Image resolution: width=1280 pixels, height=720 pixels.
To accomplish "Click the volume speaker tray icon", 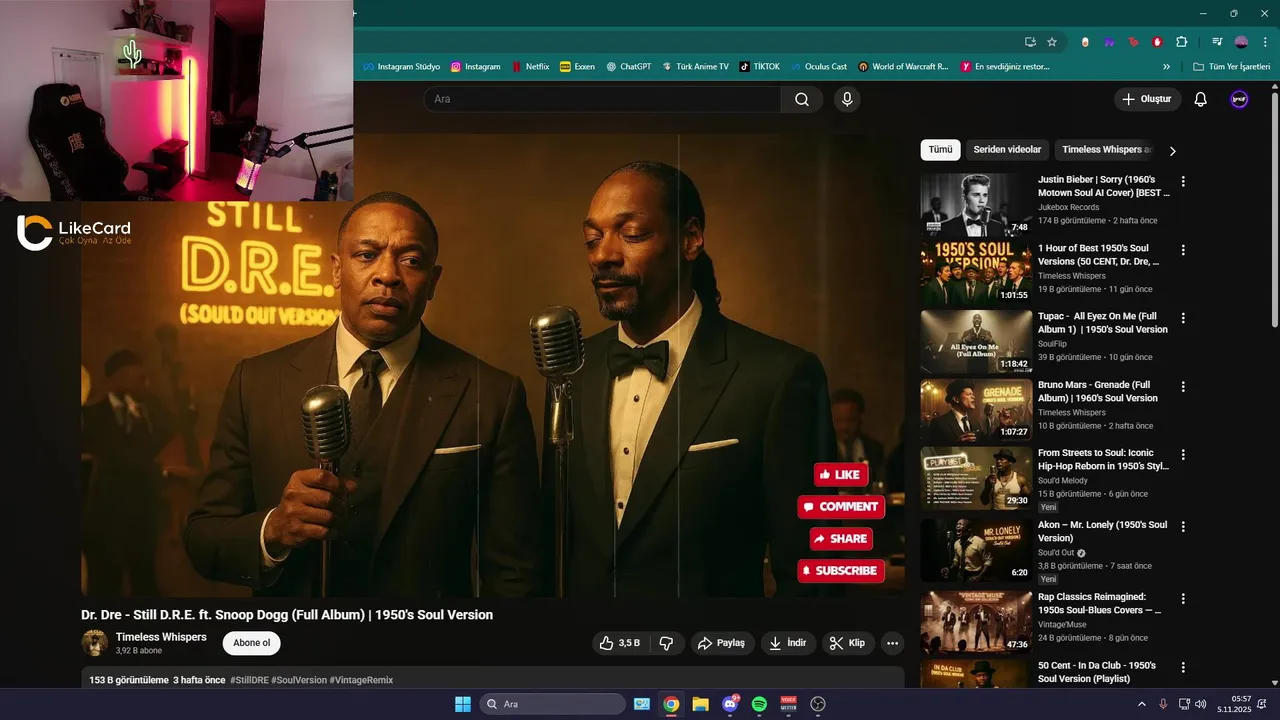I will coord(1200,704).
